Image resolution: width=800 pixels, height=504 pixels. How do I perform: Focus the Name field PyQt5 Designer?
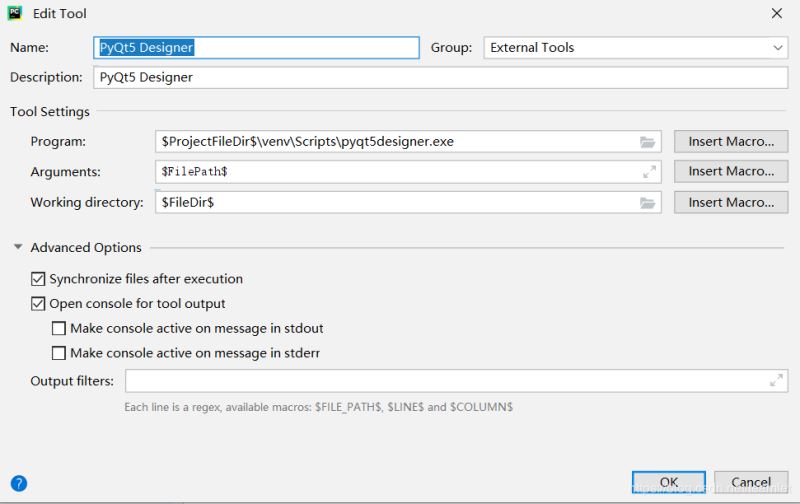(x=256, y=47)
